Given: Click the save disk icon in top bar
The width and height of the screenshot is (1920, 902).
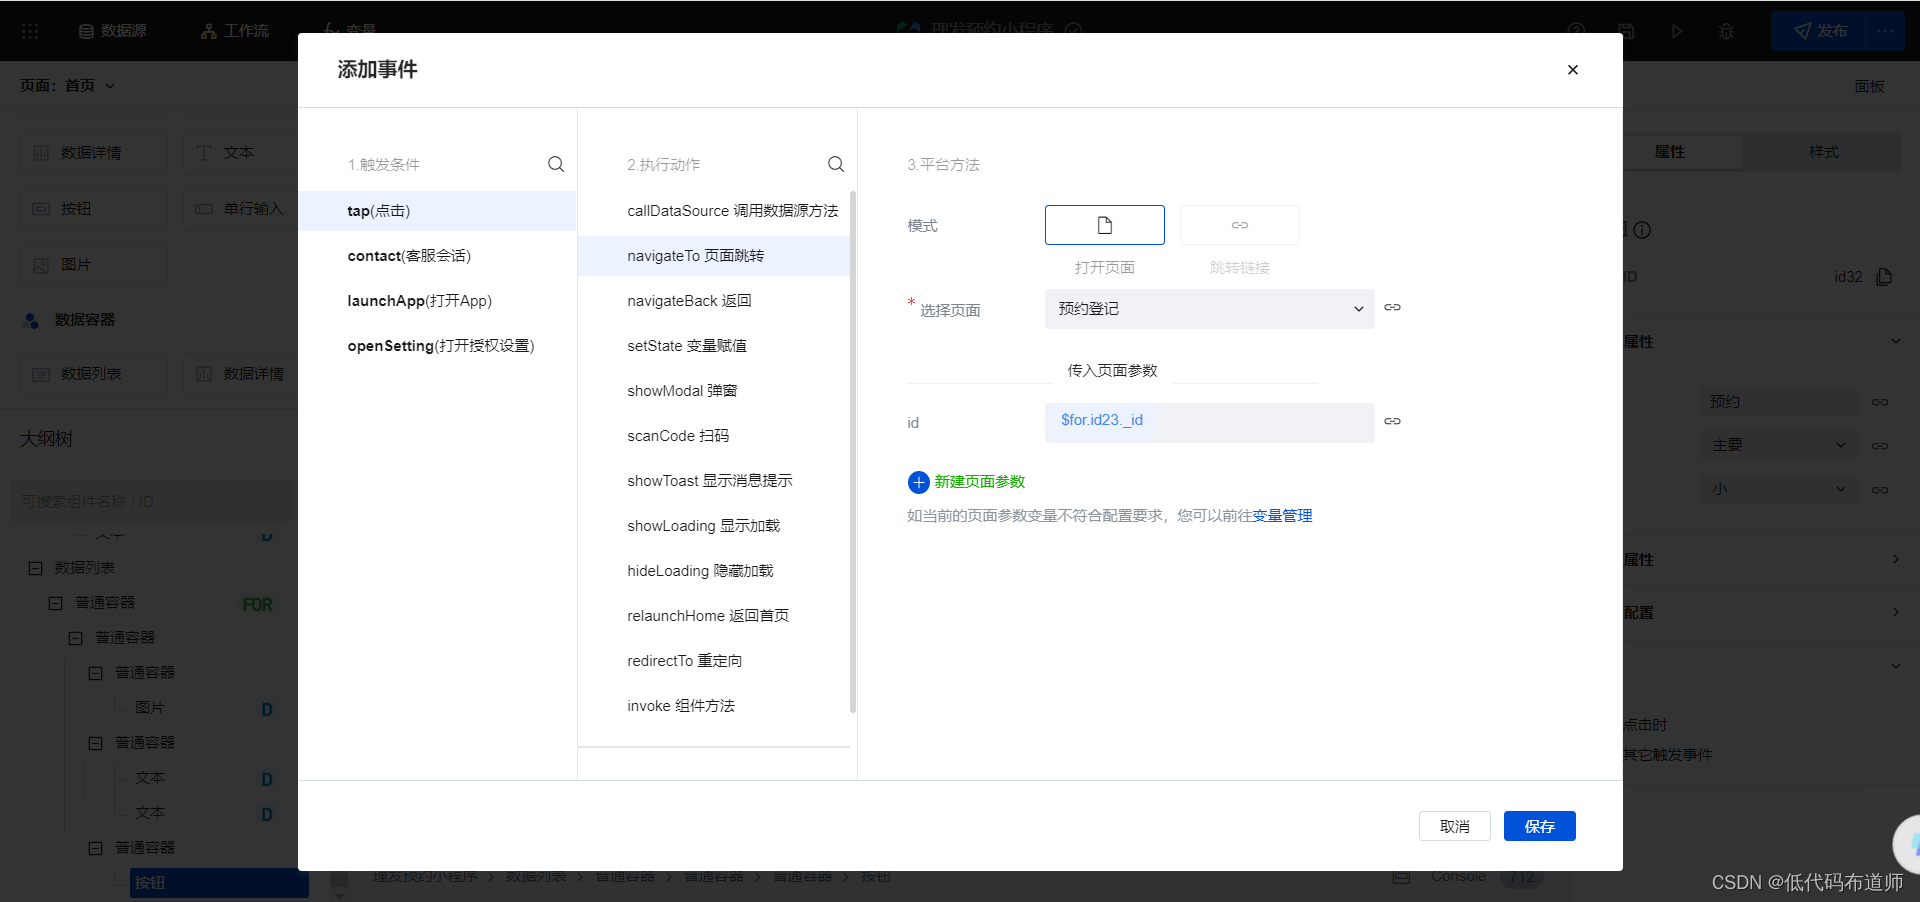Looking at the screenshot, I should pos(1627,31).
